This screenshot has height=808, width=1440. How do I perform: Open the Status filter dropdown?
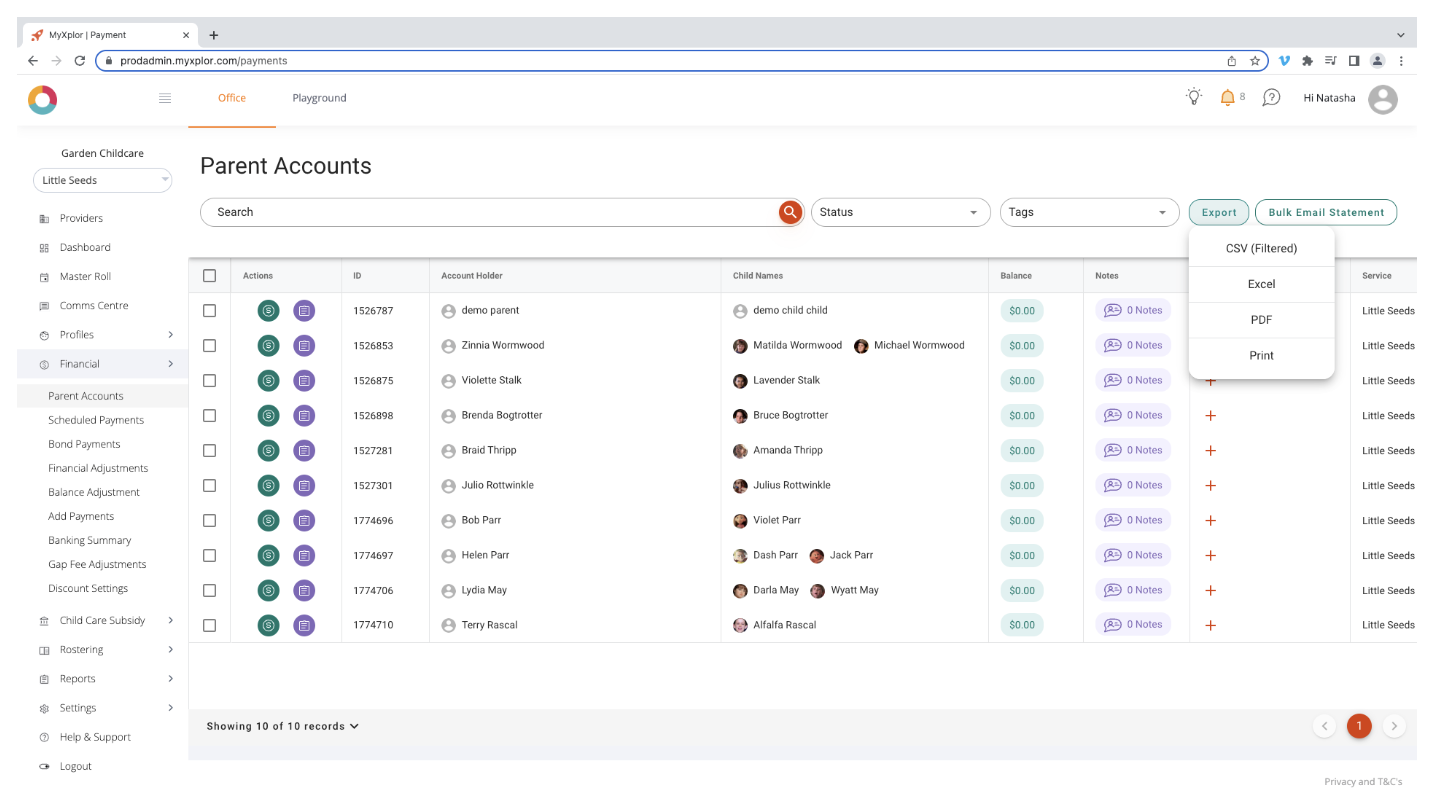coord(899,211)
